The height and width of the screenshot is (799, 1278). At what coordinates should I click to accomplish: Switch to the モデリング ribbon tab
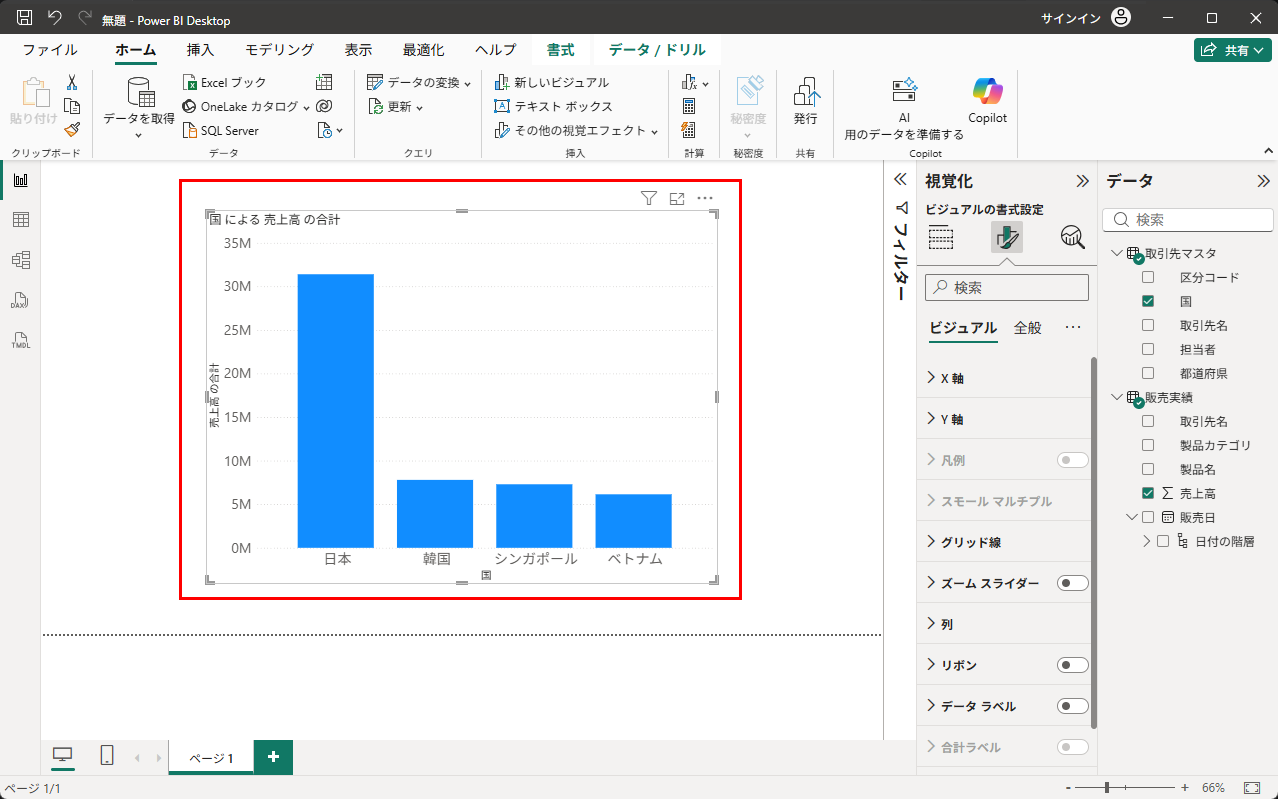pos(279,50)
